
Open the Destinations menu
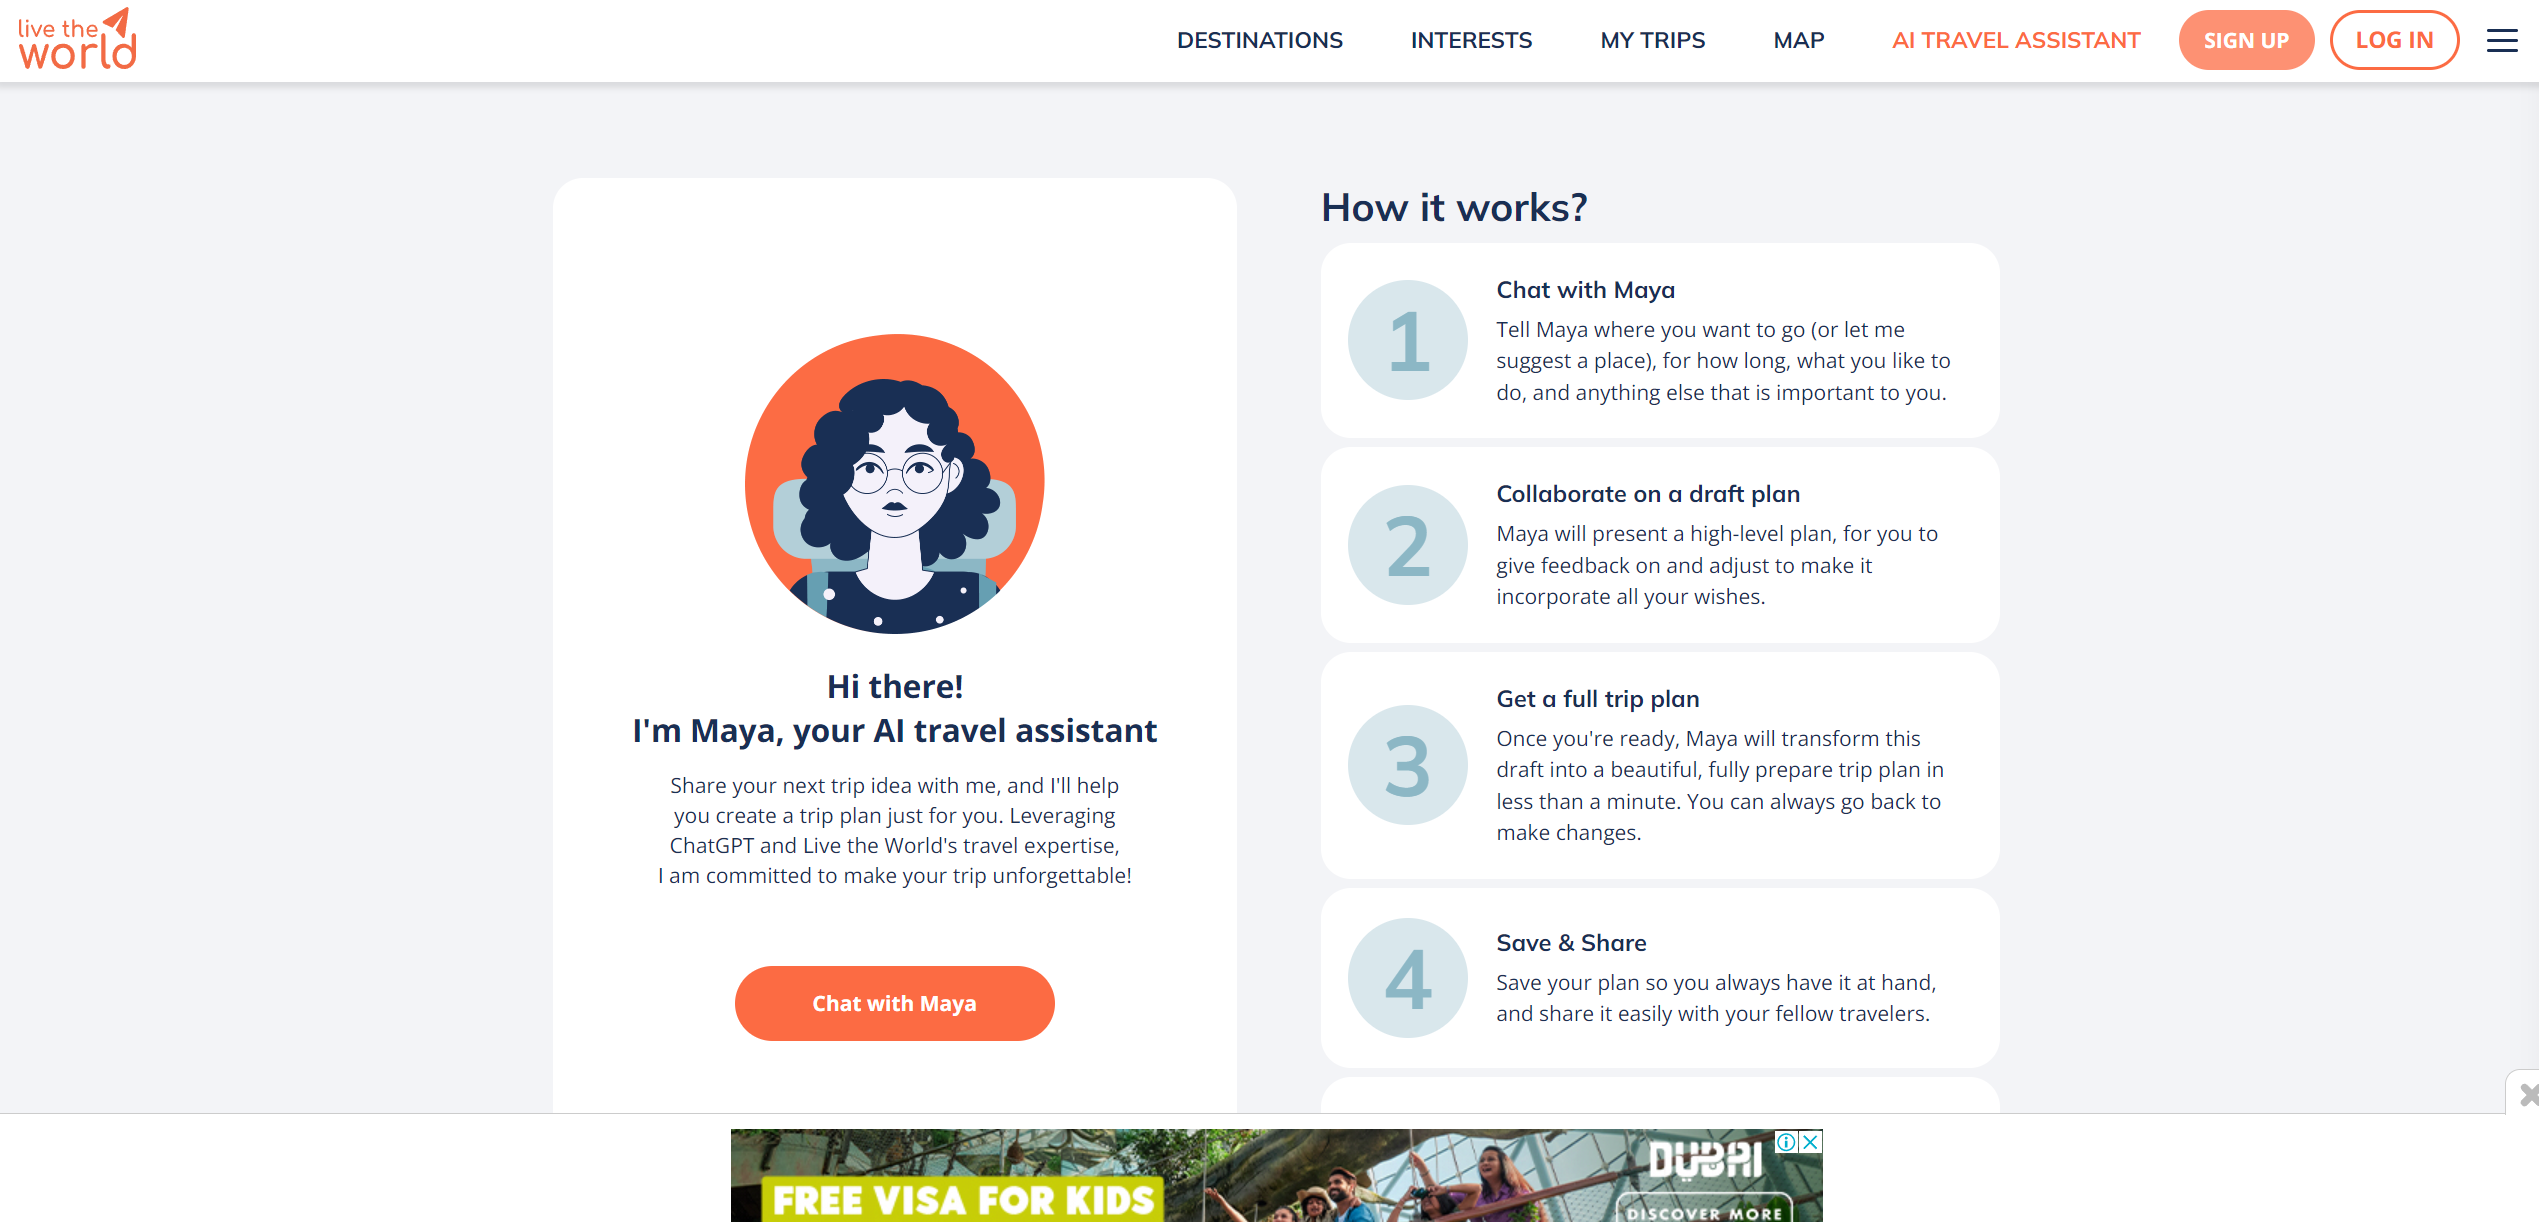point(1259,40)
